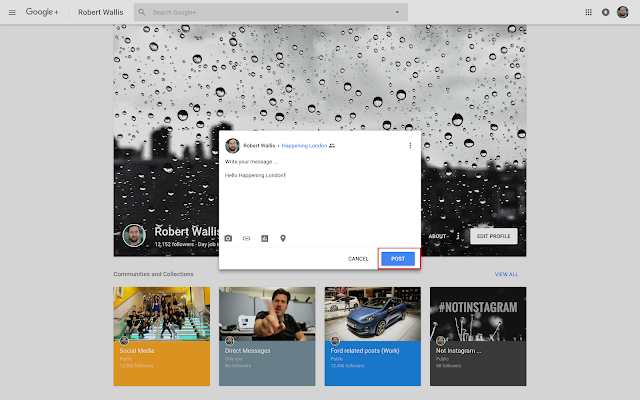Image resolution: width=640 pixels, height=400 pixels.
Task: Open the profile three-dot menu near About
Action: [458, 236]
